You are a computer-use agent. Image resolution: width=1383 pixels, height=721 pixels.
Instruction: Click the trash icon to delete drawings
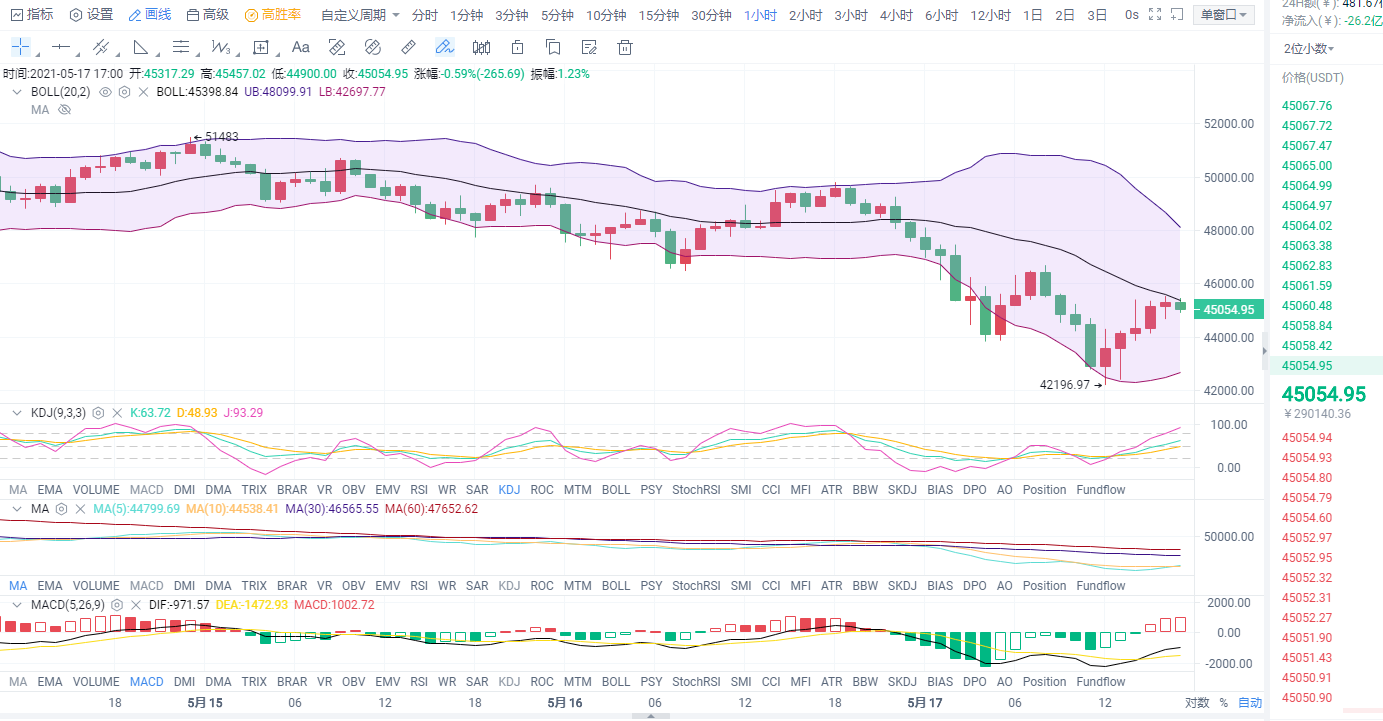(x=625, y=47)
